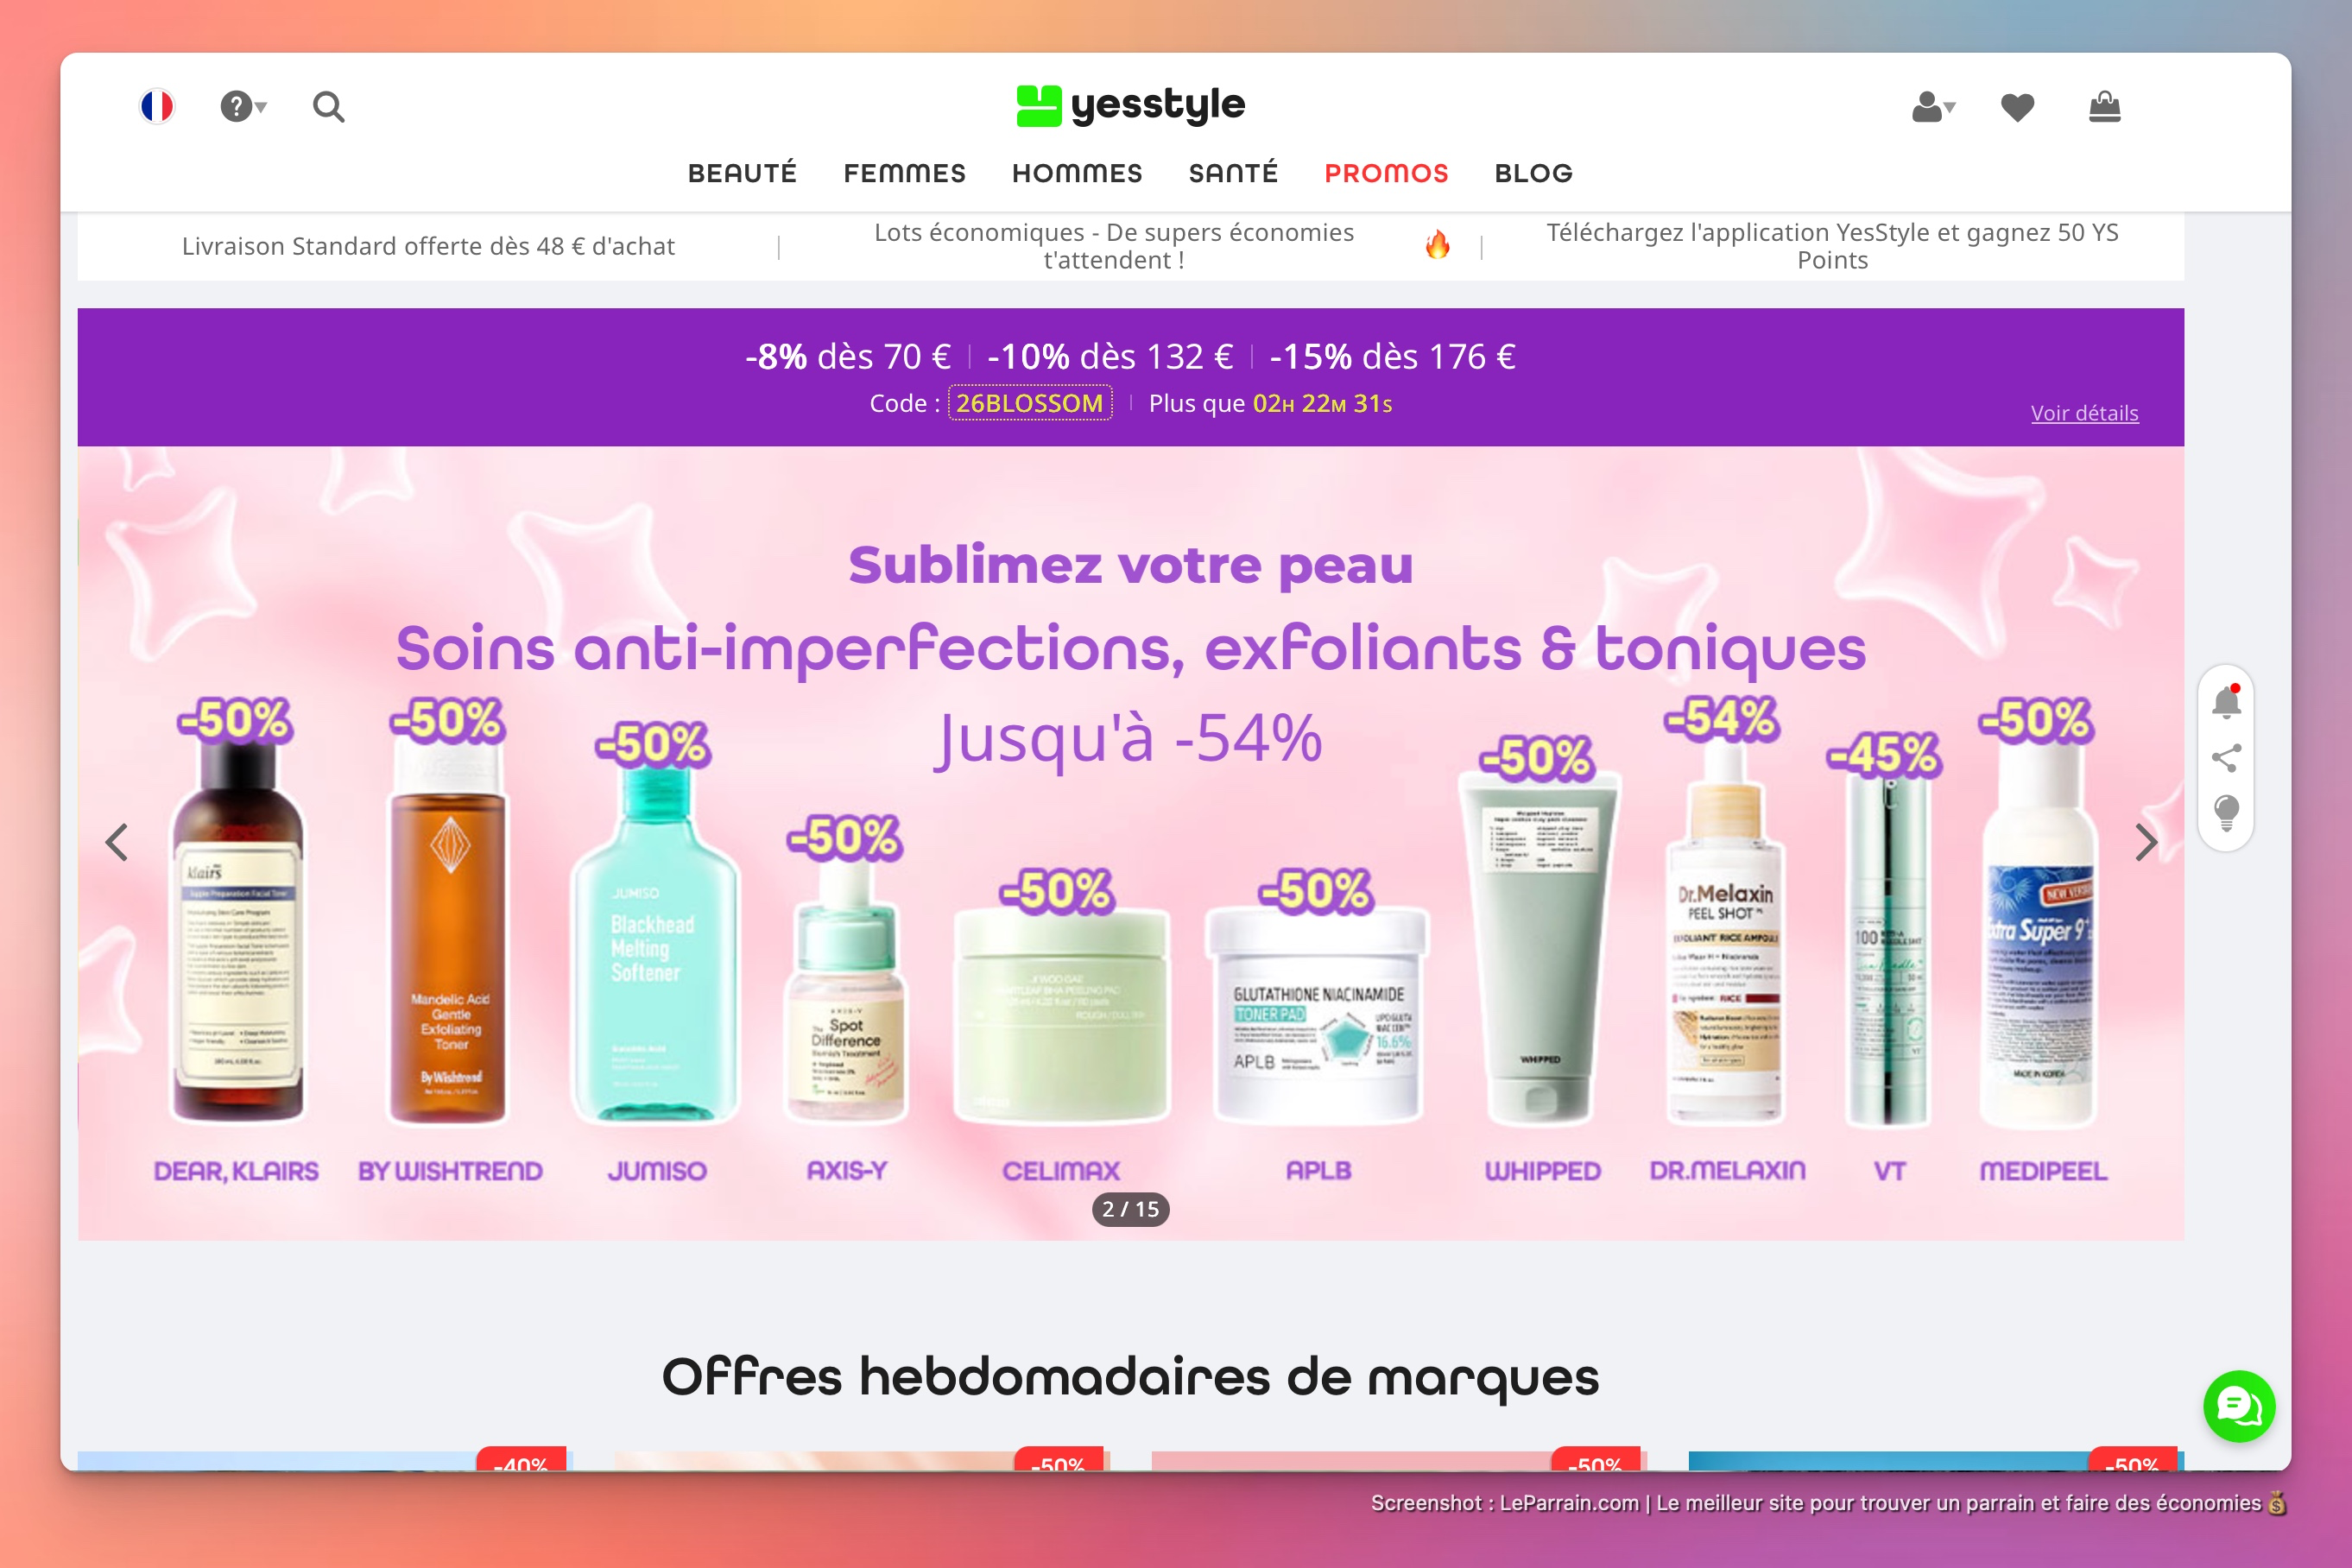Expand the help question mark dropdown
Screen dimensions: 2352x1568
(x=243, y=106)
